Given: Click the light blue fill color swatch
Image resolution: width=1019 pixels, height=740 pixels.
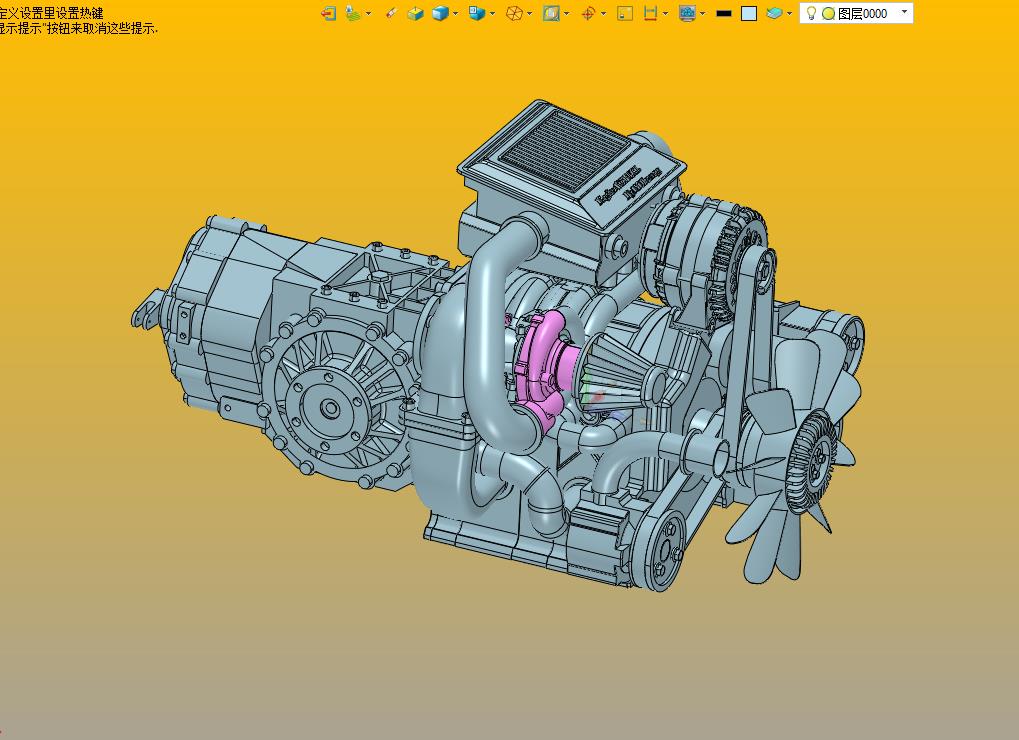Looking at the screenshot, I should pyautogui.click(x=749, y=13).
